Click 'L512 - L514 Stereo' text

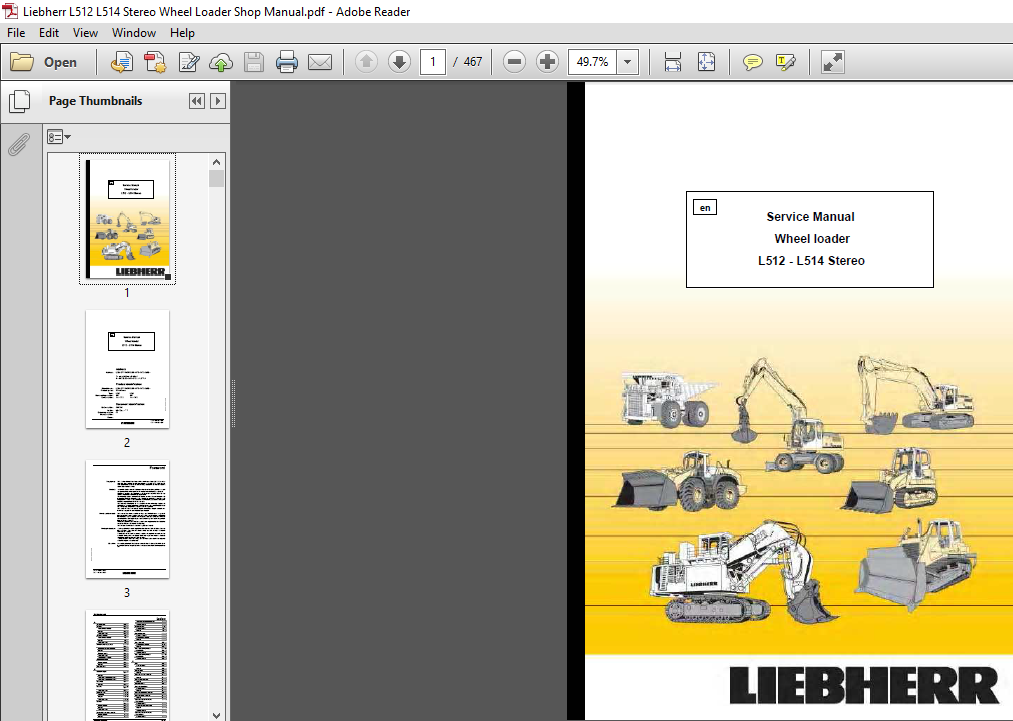coord(811,261)
